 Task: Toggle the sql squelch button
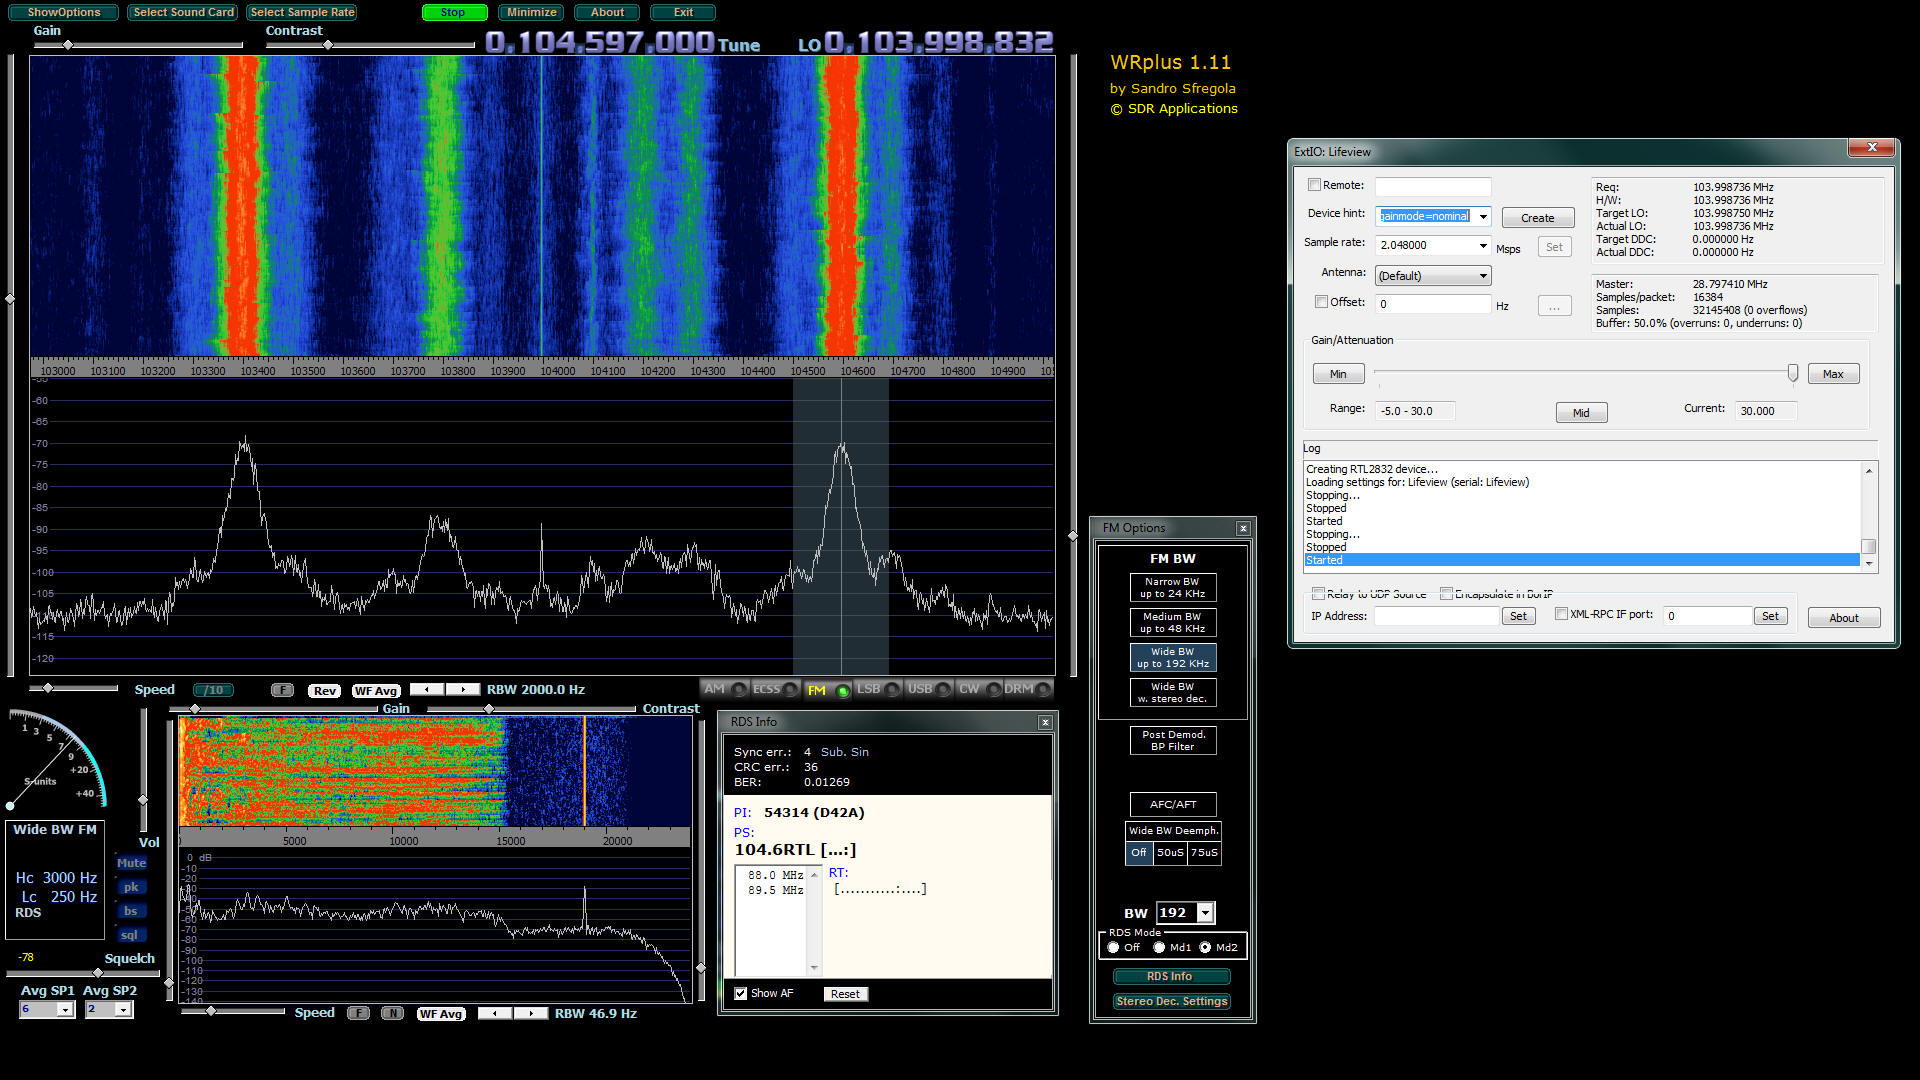(x=130, y=935)
